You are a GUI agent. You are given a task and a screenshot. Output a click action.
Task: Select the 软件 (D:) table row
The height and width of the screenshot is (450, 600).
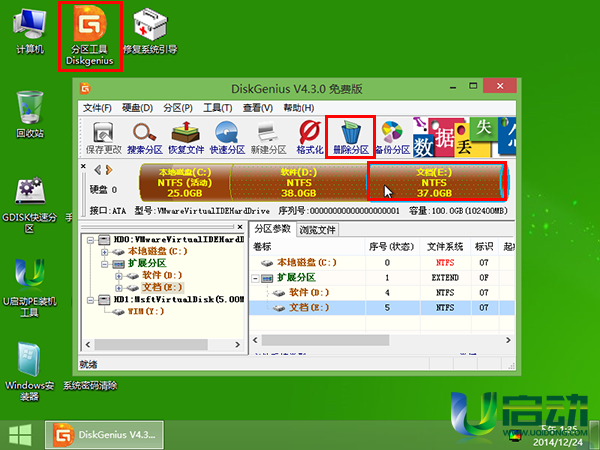click(382, 293)
